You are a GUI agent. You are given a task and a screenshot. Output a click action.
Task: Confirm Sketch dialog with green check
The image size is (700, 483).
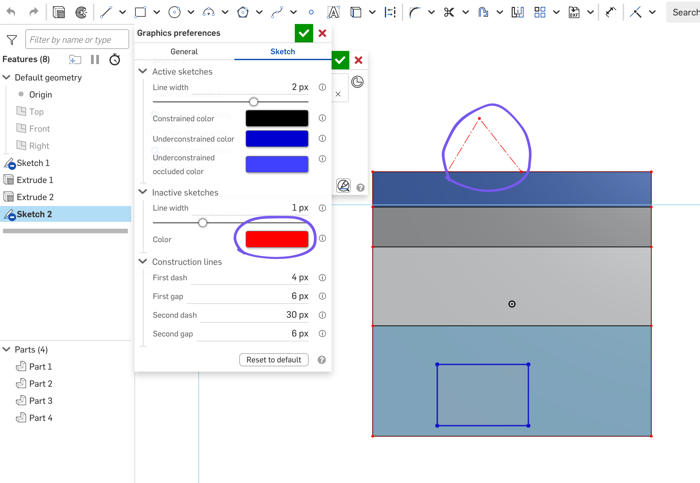click(340, 60)
